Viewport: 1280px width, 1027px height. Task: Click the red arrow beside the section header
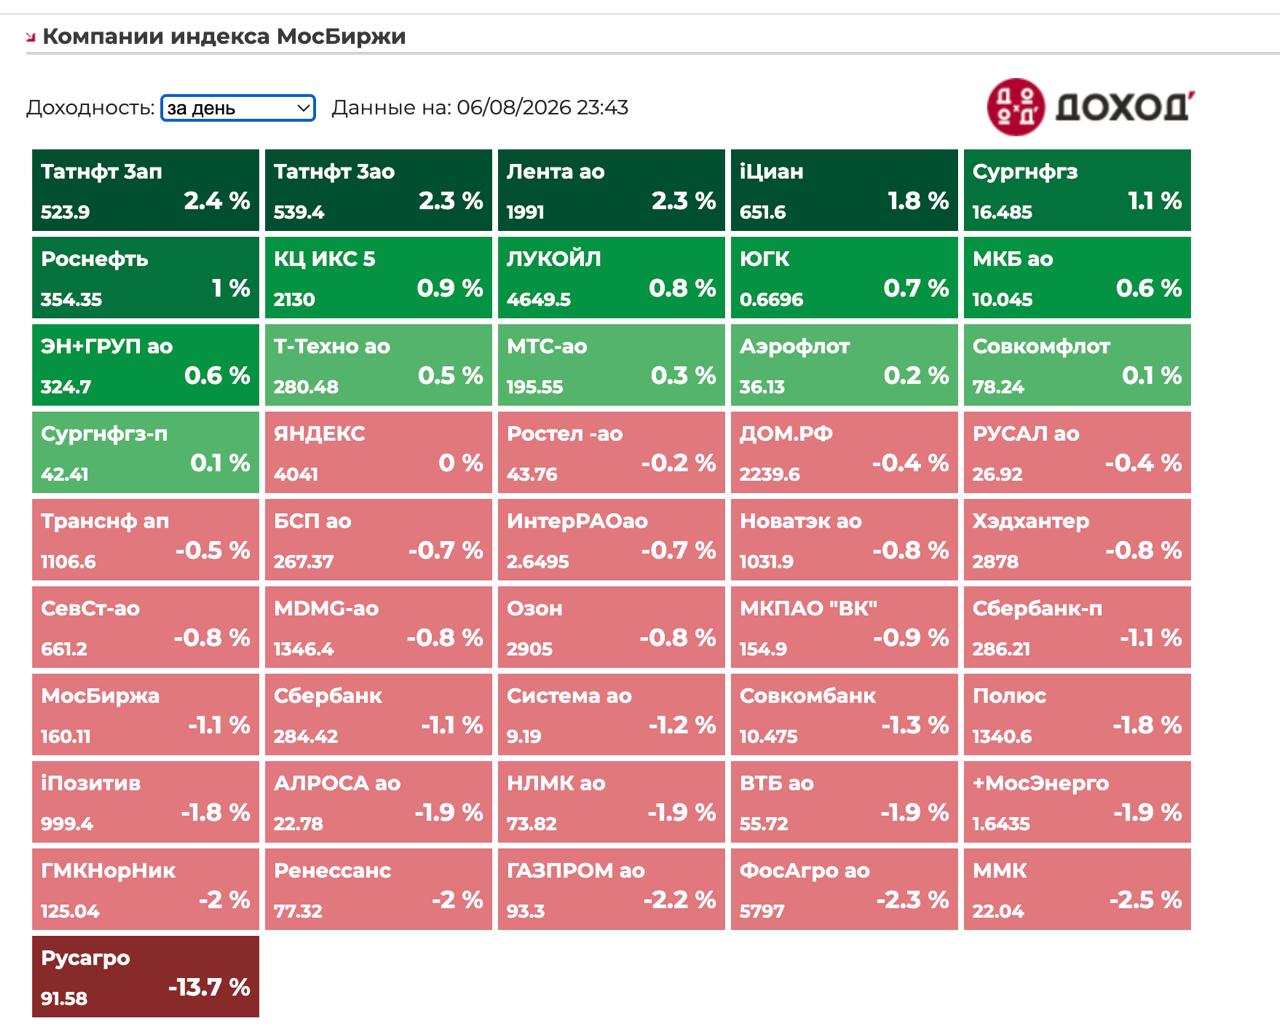(x=31, y=38)
